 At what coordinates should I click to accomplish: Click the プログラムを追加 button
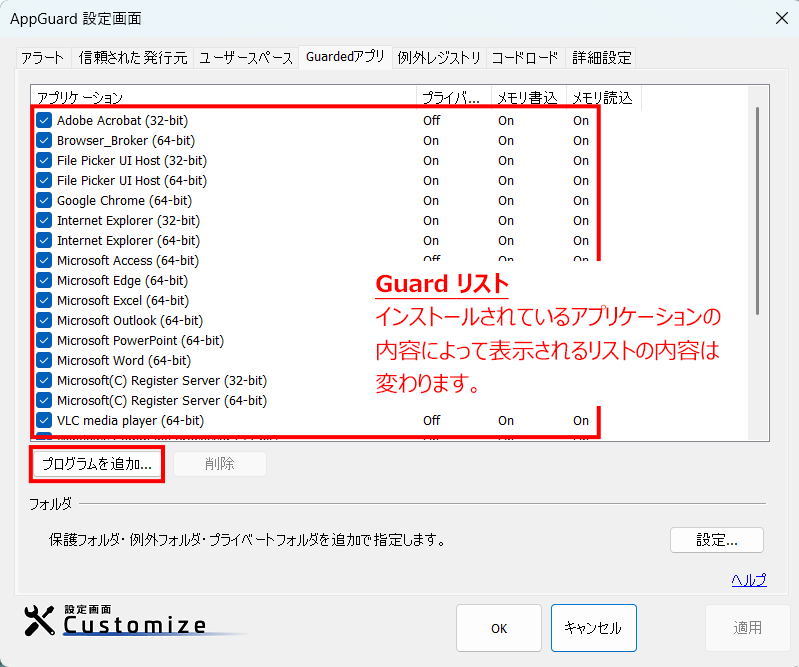pos(97,464)
